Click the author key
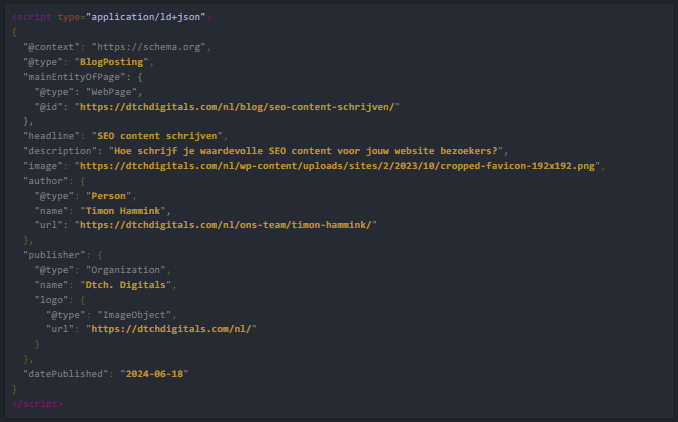 tap(46, 181)
